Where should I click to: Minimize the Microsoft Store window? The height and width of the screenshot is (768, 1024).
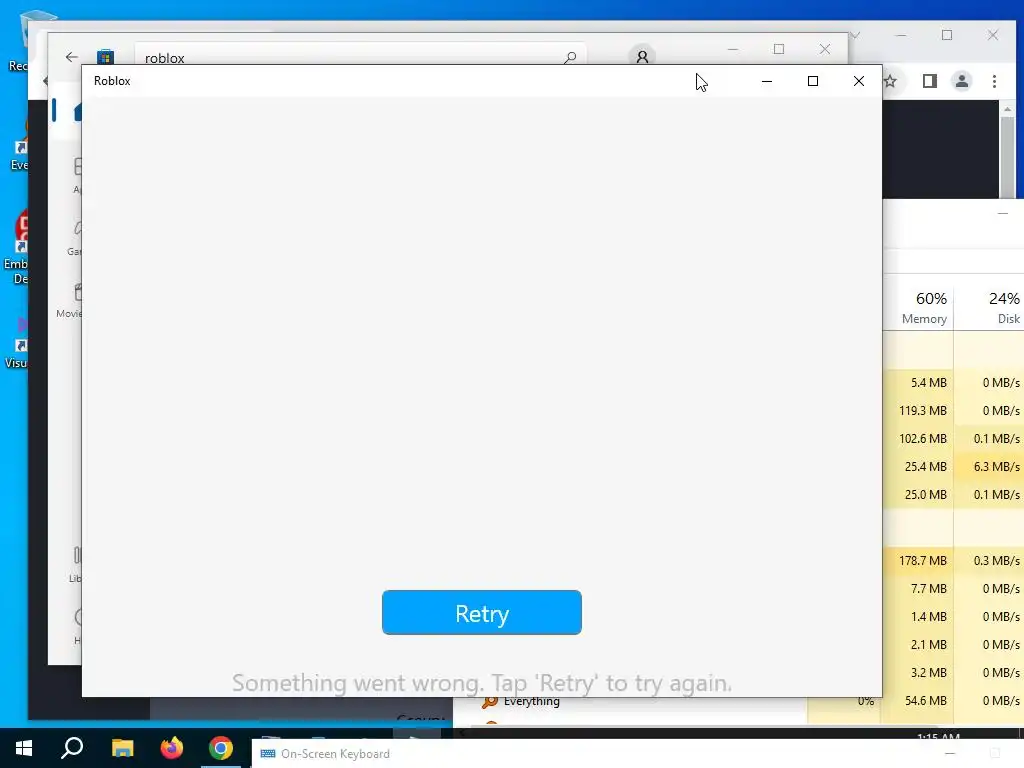pos(733,49)
